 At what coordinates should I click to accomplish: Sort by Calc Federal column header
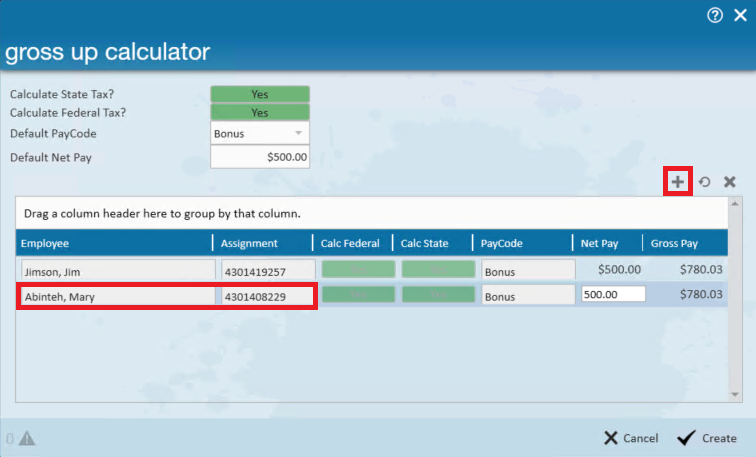click(x=353, y=243)
